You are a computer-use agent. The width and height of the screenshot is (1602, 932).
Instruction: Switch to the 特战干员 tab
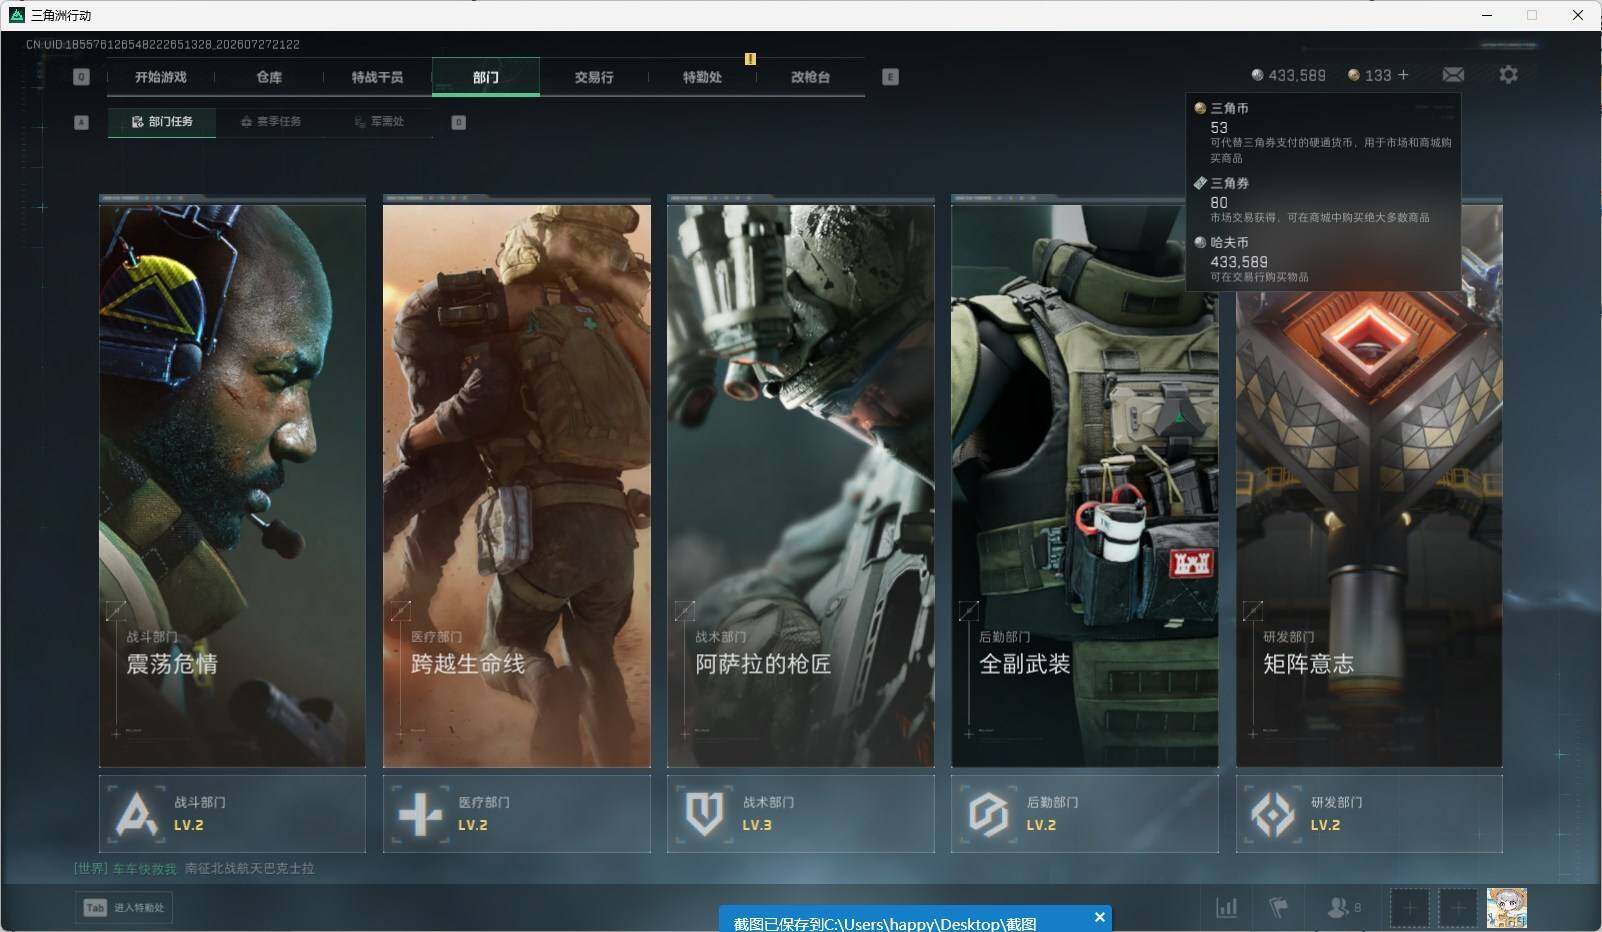pyautogui.click(x=377, y=77)
